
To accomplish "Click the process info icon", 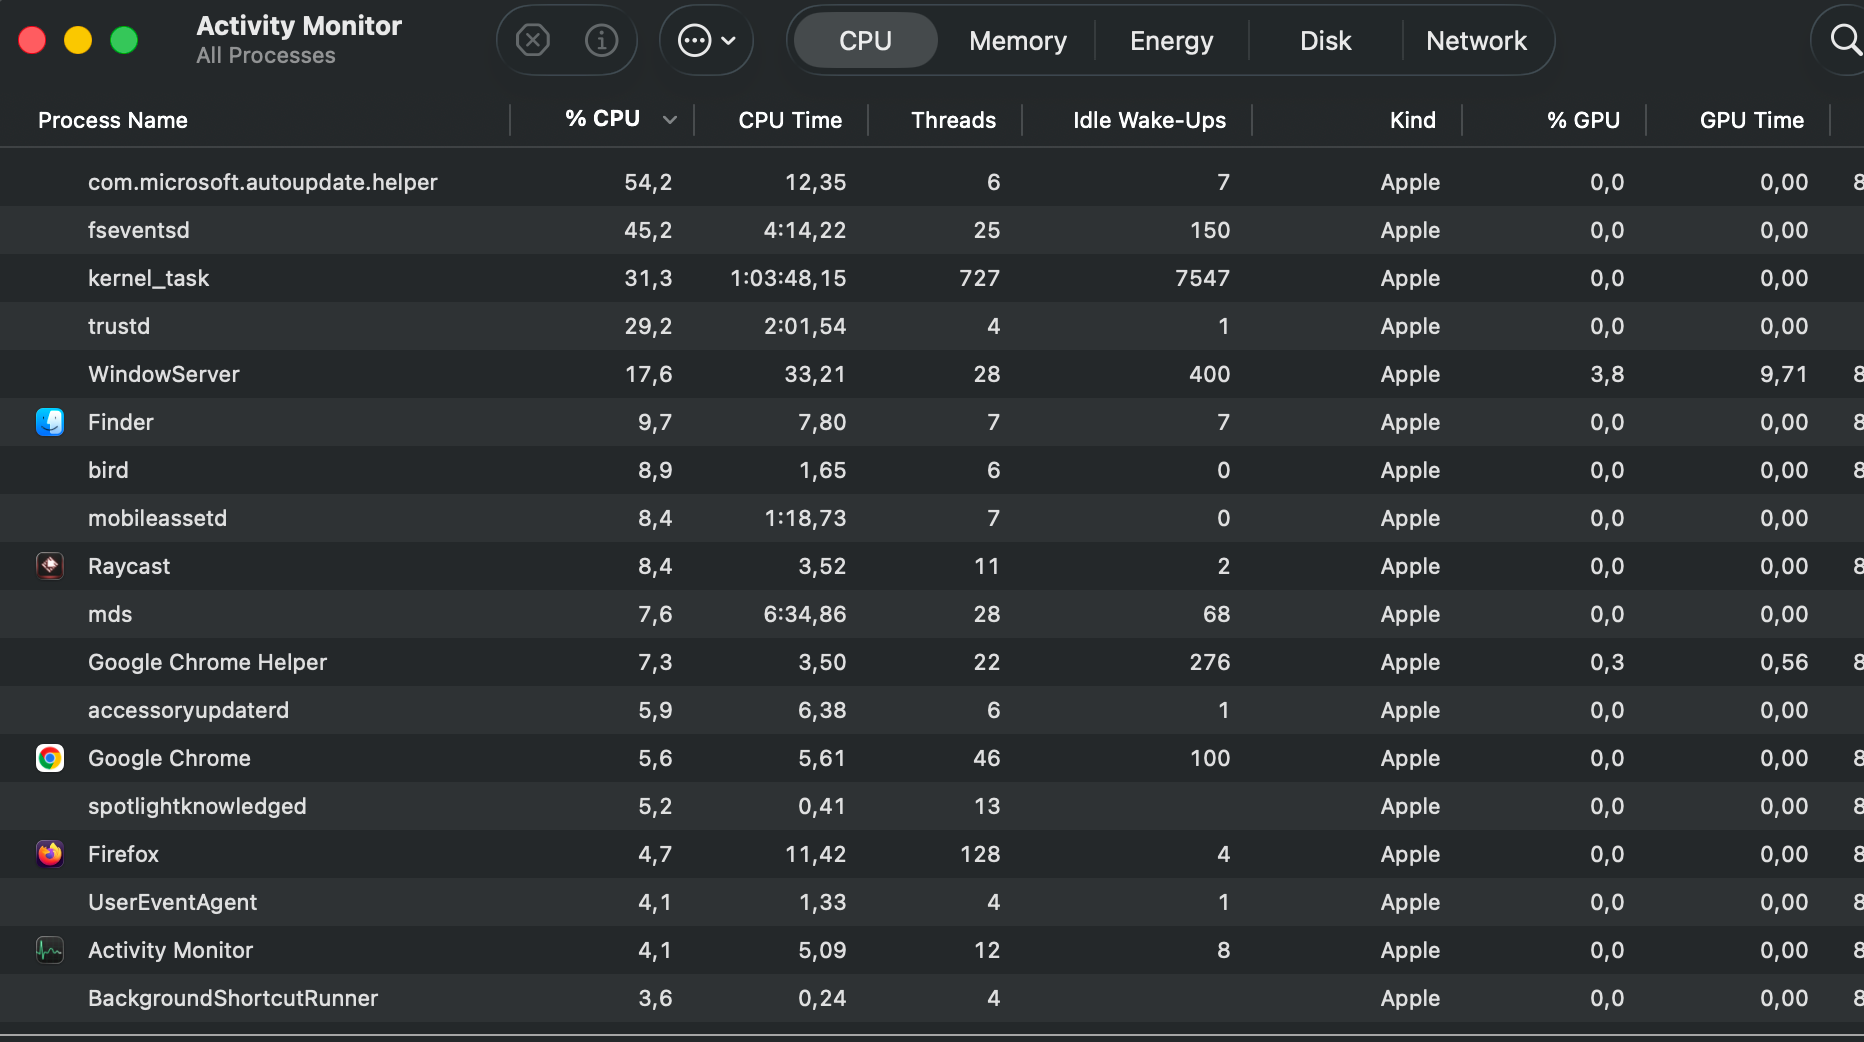I will pos(601,40).
